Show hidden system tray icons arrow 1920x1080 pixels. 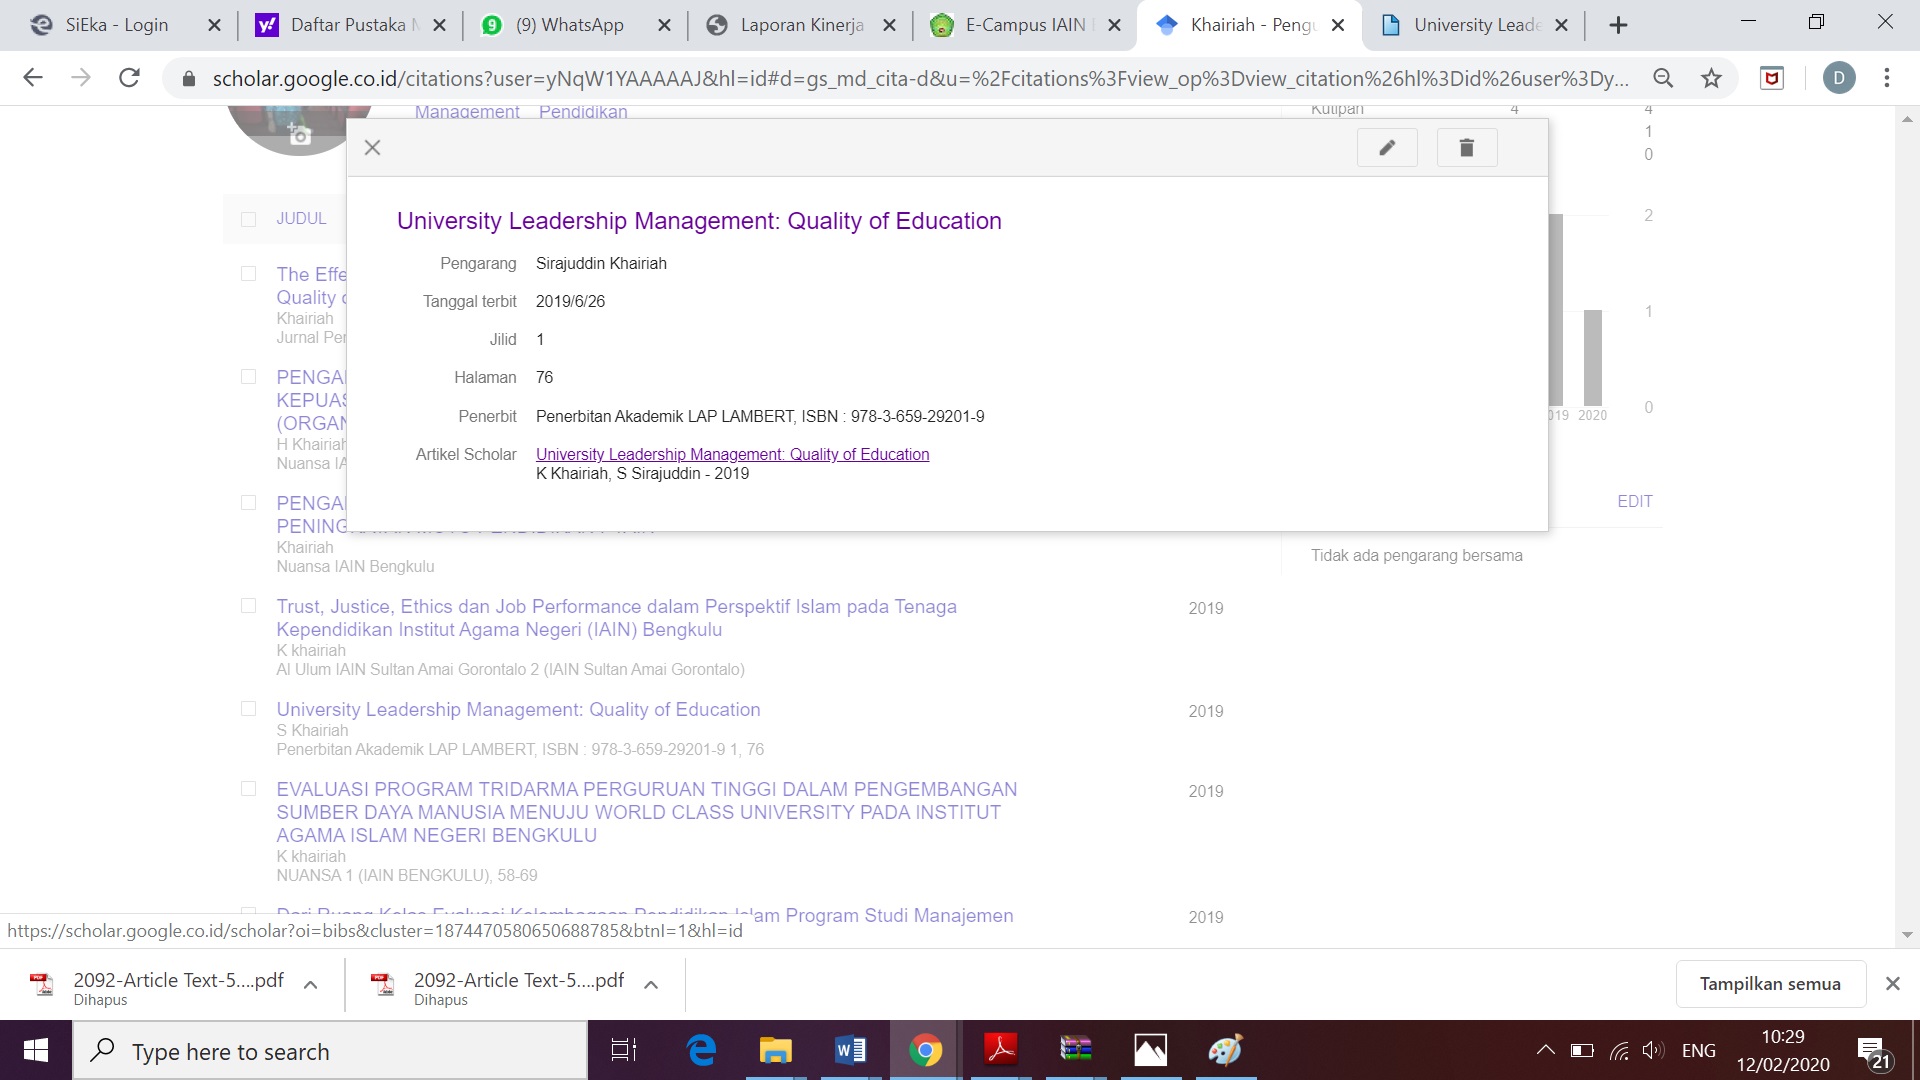pyautogui.click(x=1545, y=1050)
